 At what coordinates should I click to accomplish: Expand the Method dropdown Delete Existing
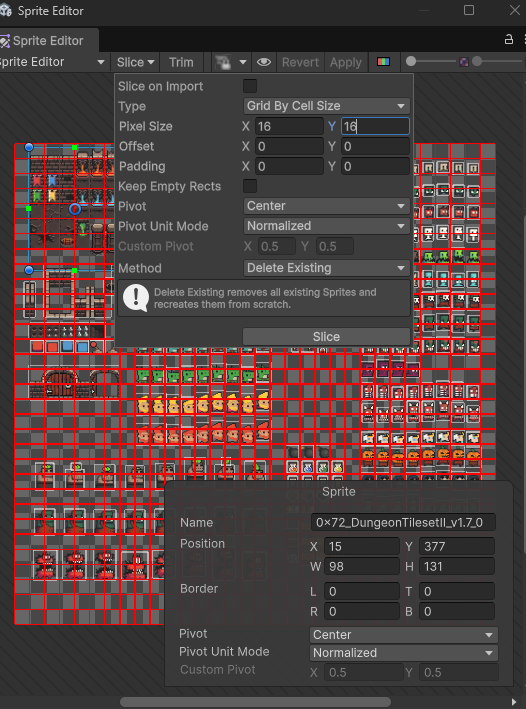(x=327, y=268)
